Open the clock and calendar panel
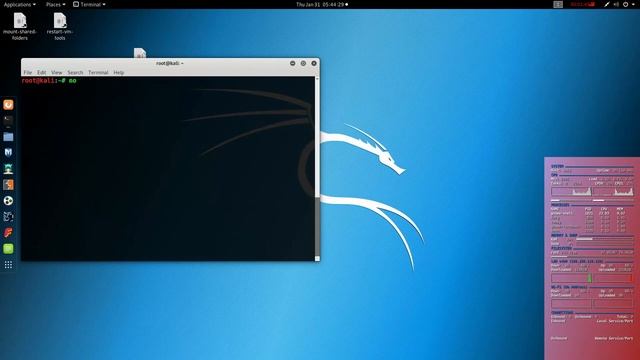 pos(322,4)
